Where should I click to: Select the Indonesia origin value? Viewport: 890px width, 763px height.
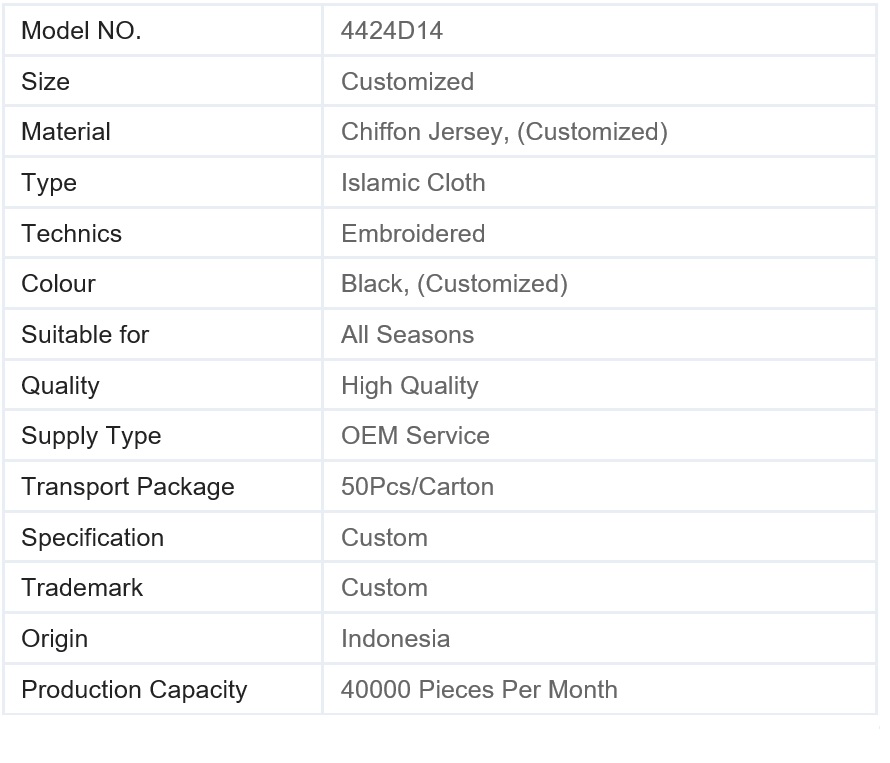395,639
